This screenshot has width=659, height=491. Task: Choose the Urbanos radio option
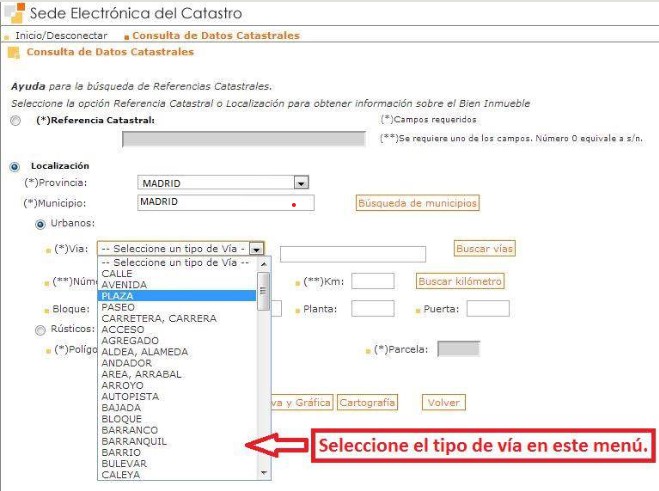(41, 224)
